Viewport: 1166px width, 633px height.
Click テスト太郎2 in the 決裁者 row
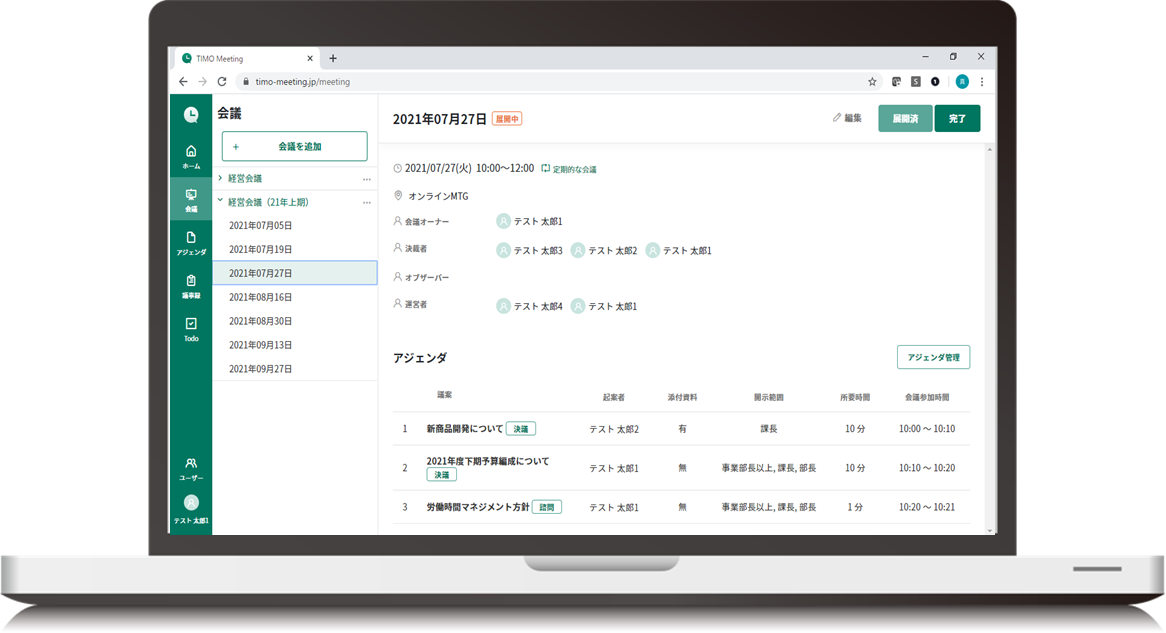click(x=612, y=251)
